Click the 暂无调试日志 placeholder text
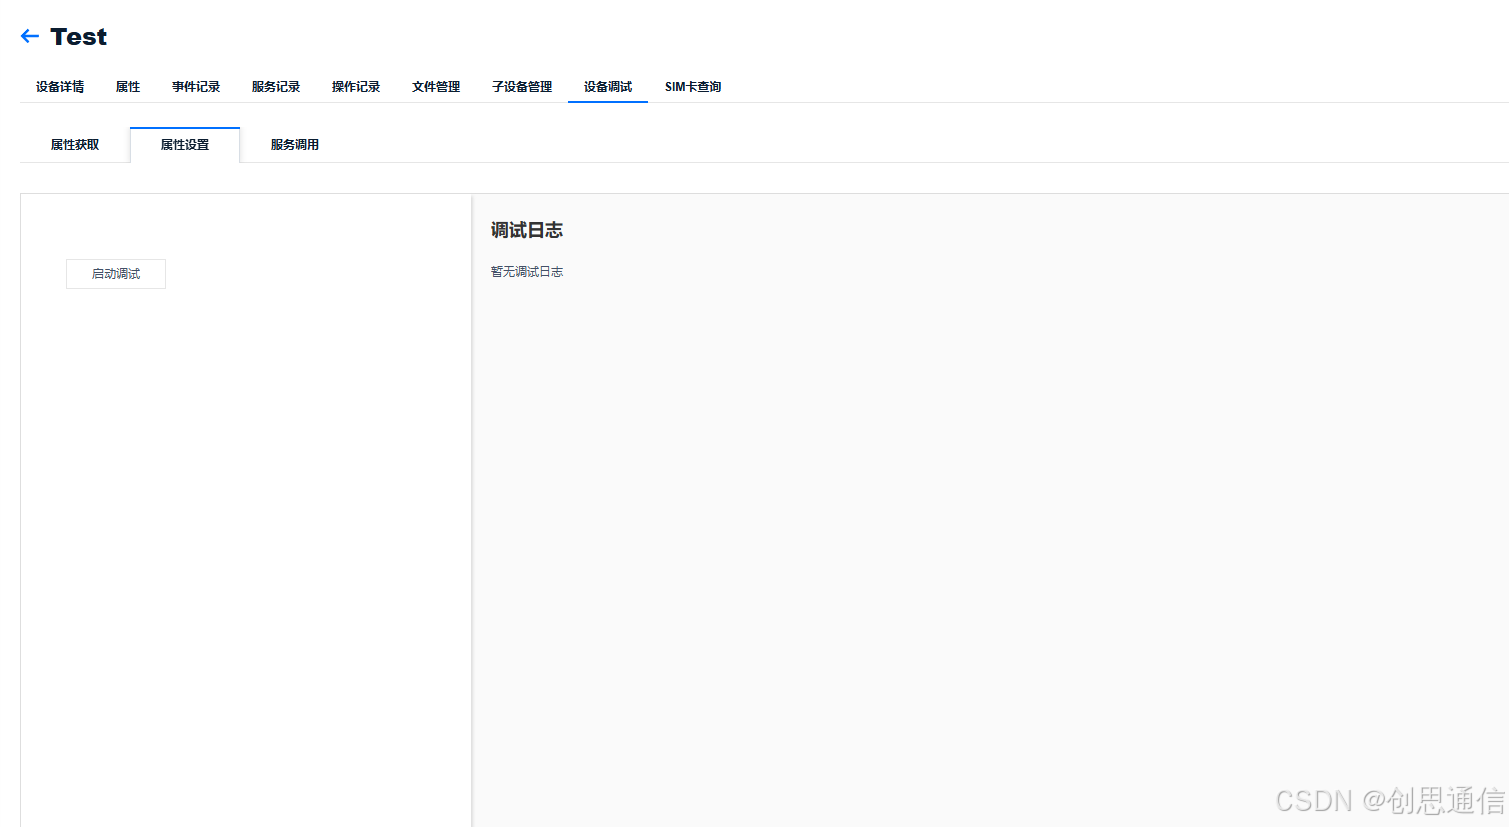The height and width of the screenshot is (827, 1509). (x=527, y=271)
